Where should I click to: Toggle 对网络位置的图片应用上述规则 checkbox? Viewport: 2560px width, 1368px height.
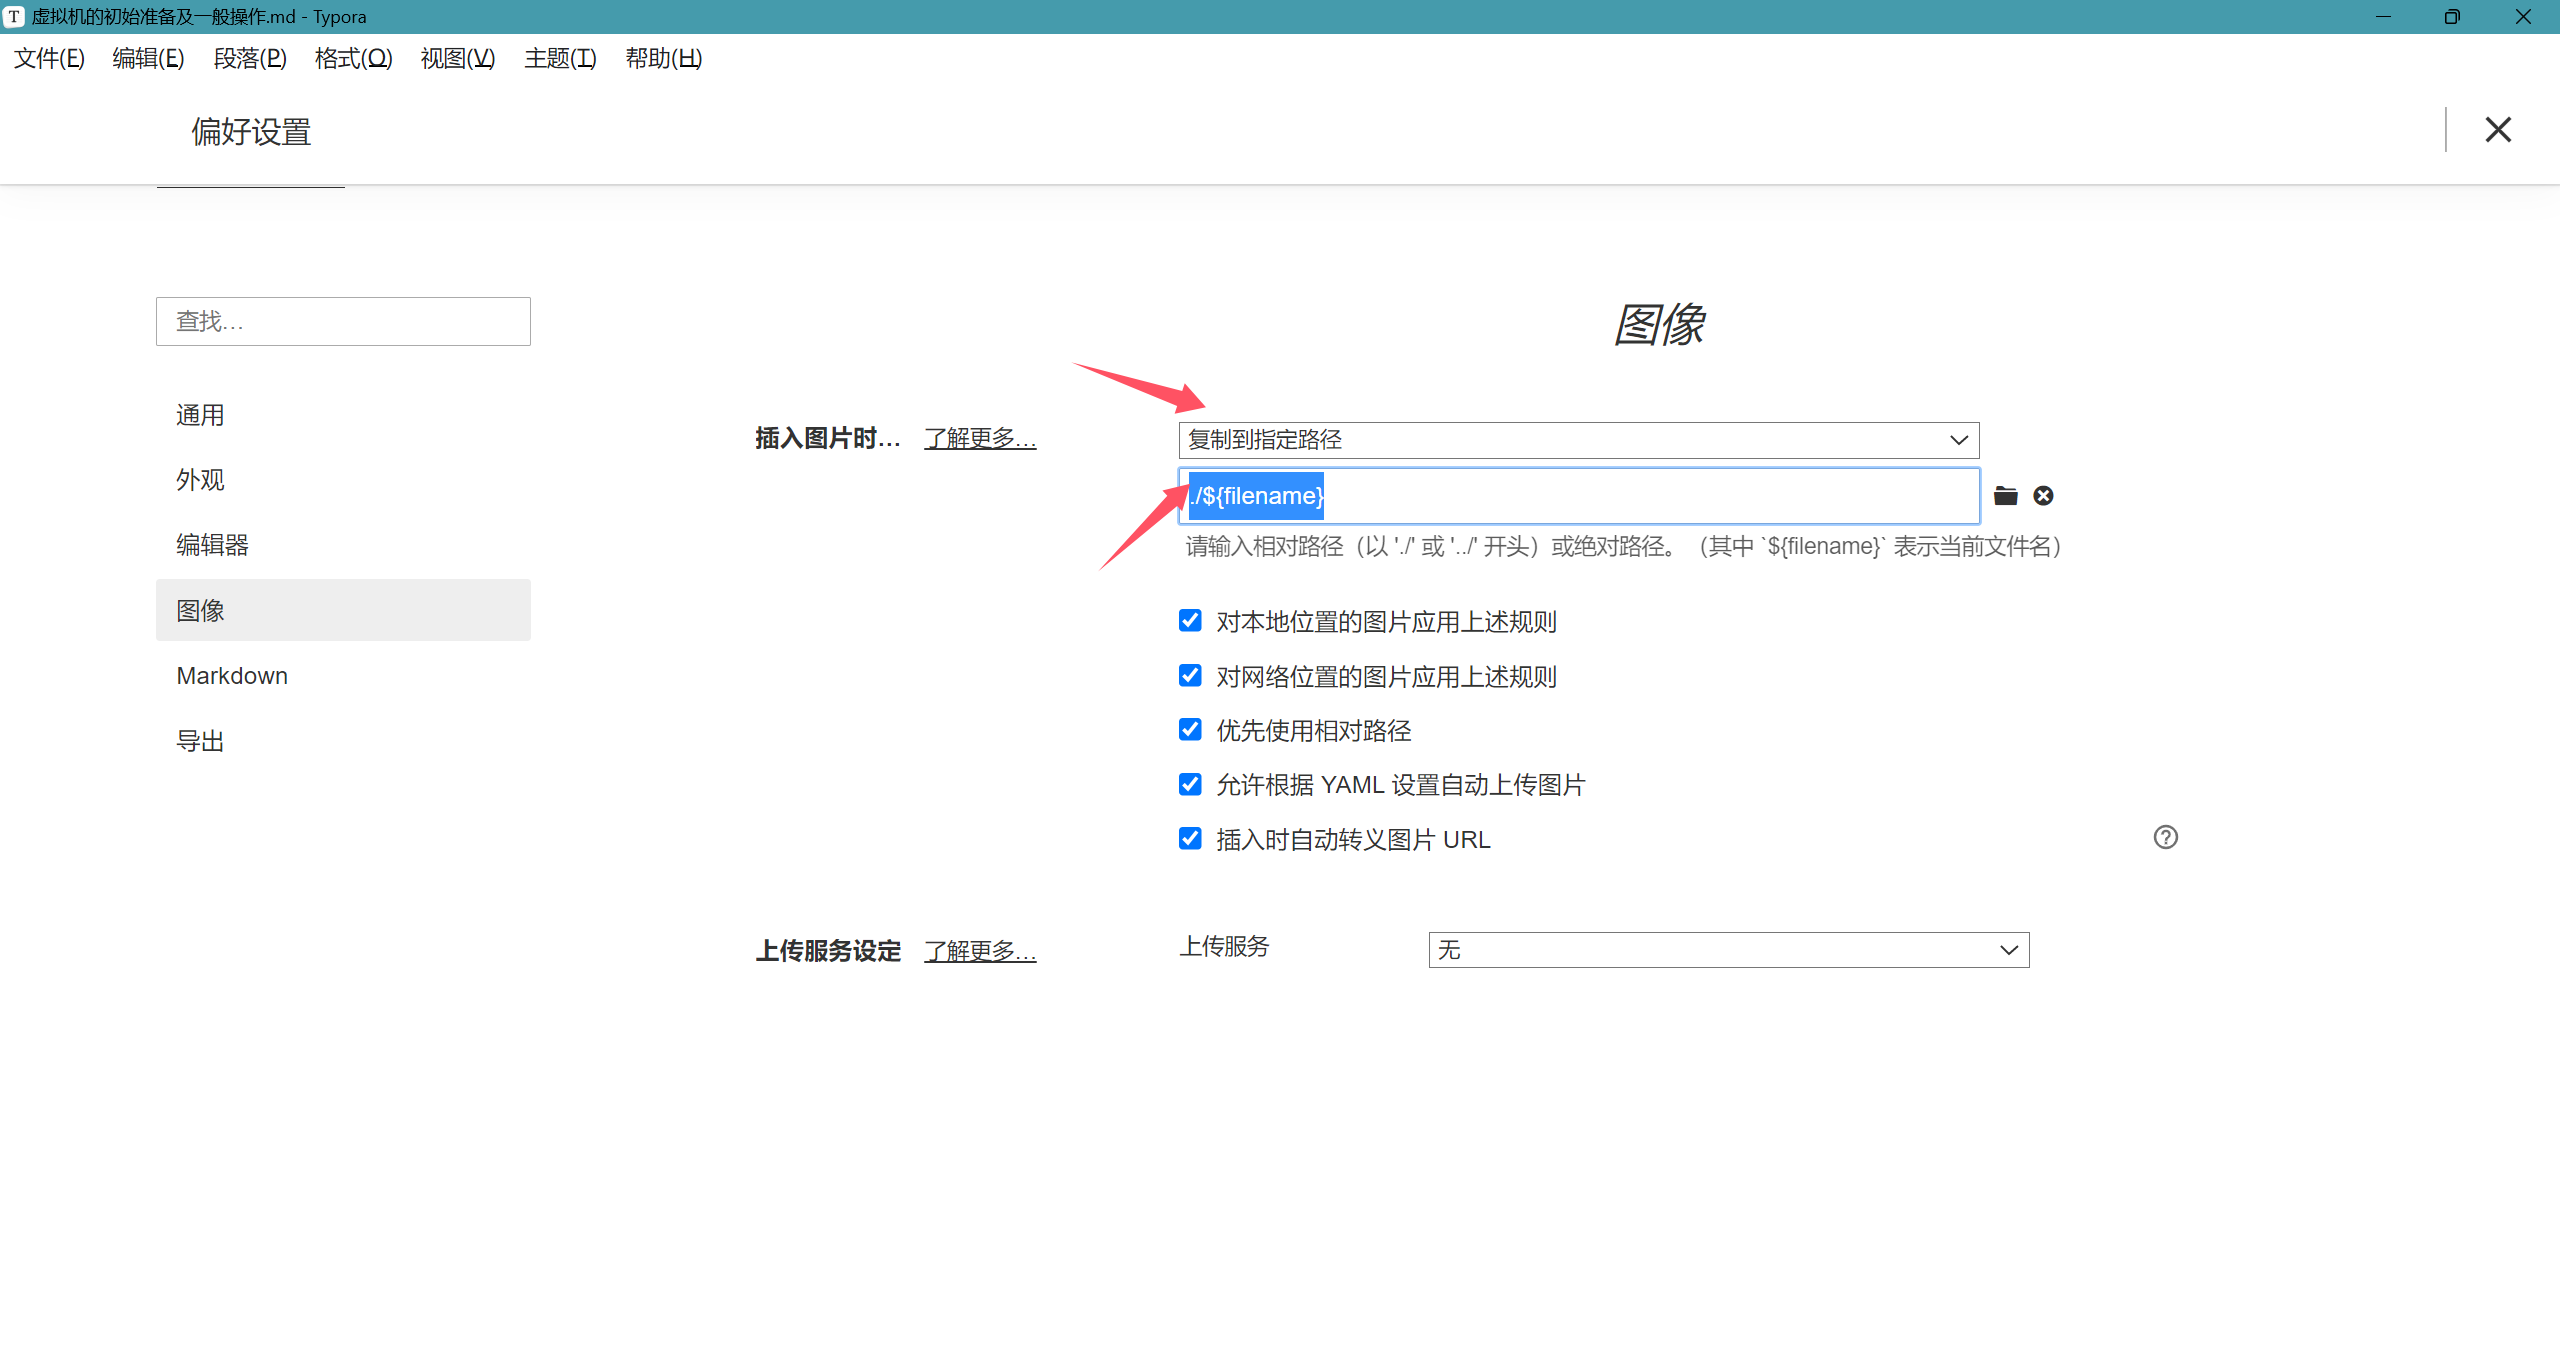click(x=1190, y=676)
